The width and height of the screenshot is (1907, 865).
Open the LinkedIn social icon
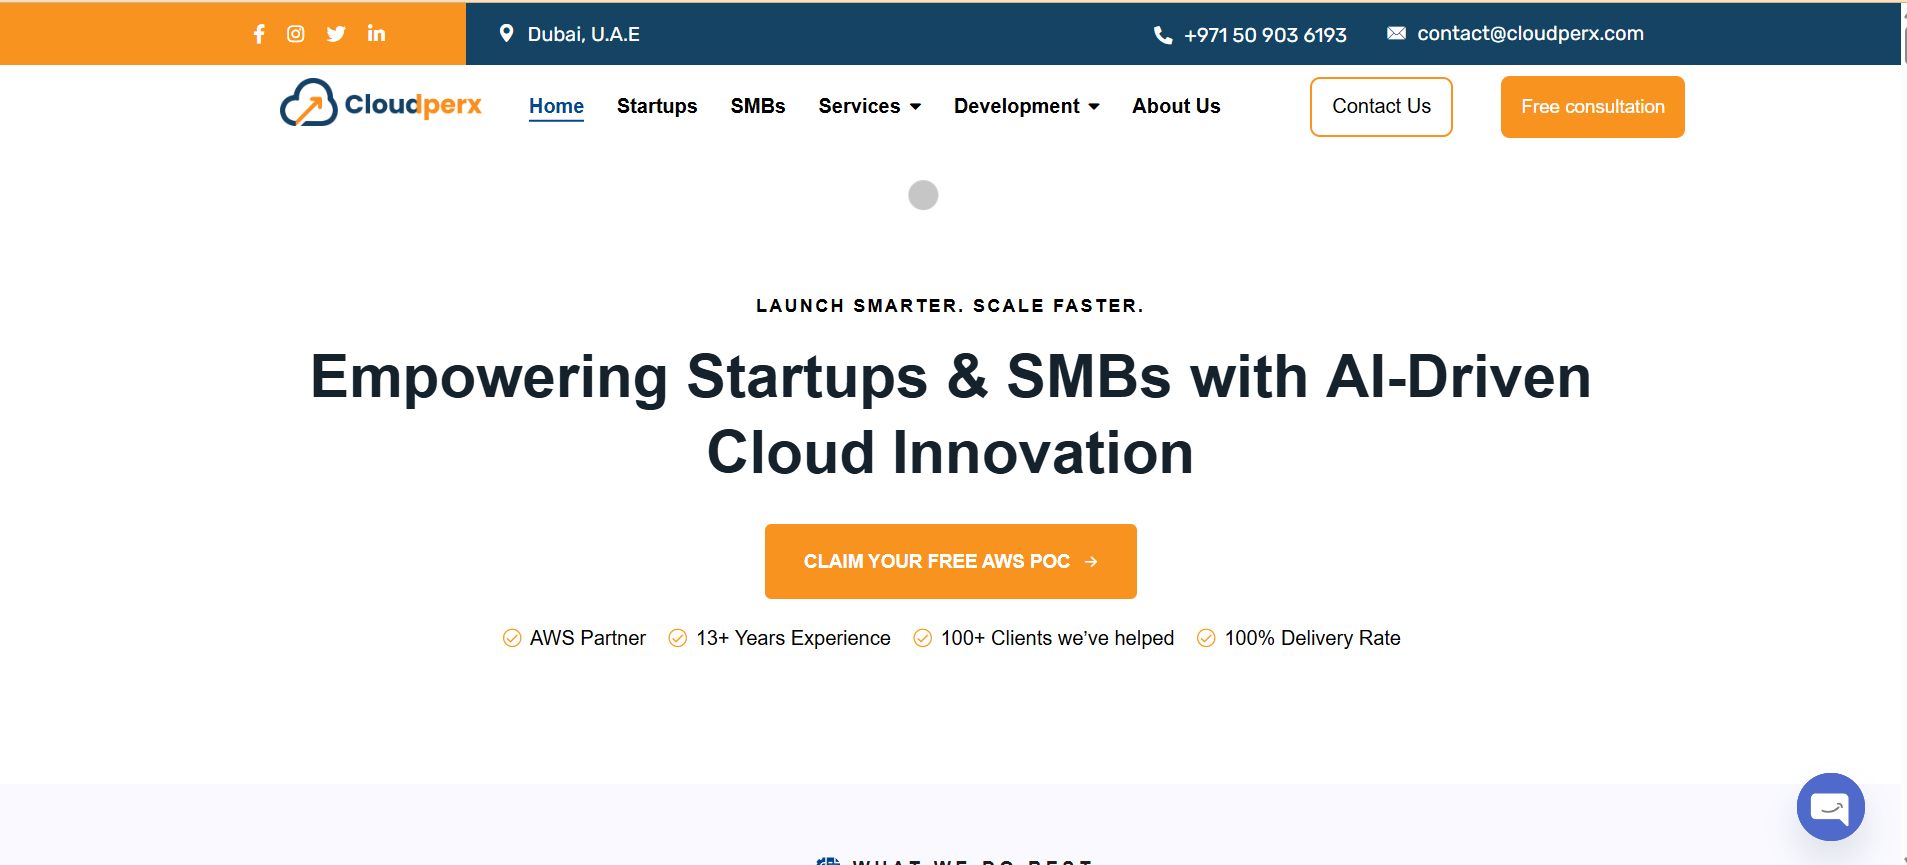click(x=376, y=34)
